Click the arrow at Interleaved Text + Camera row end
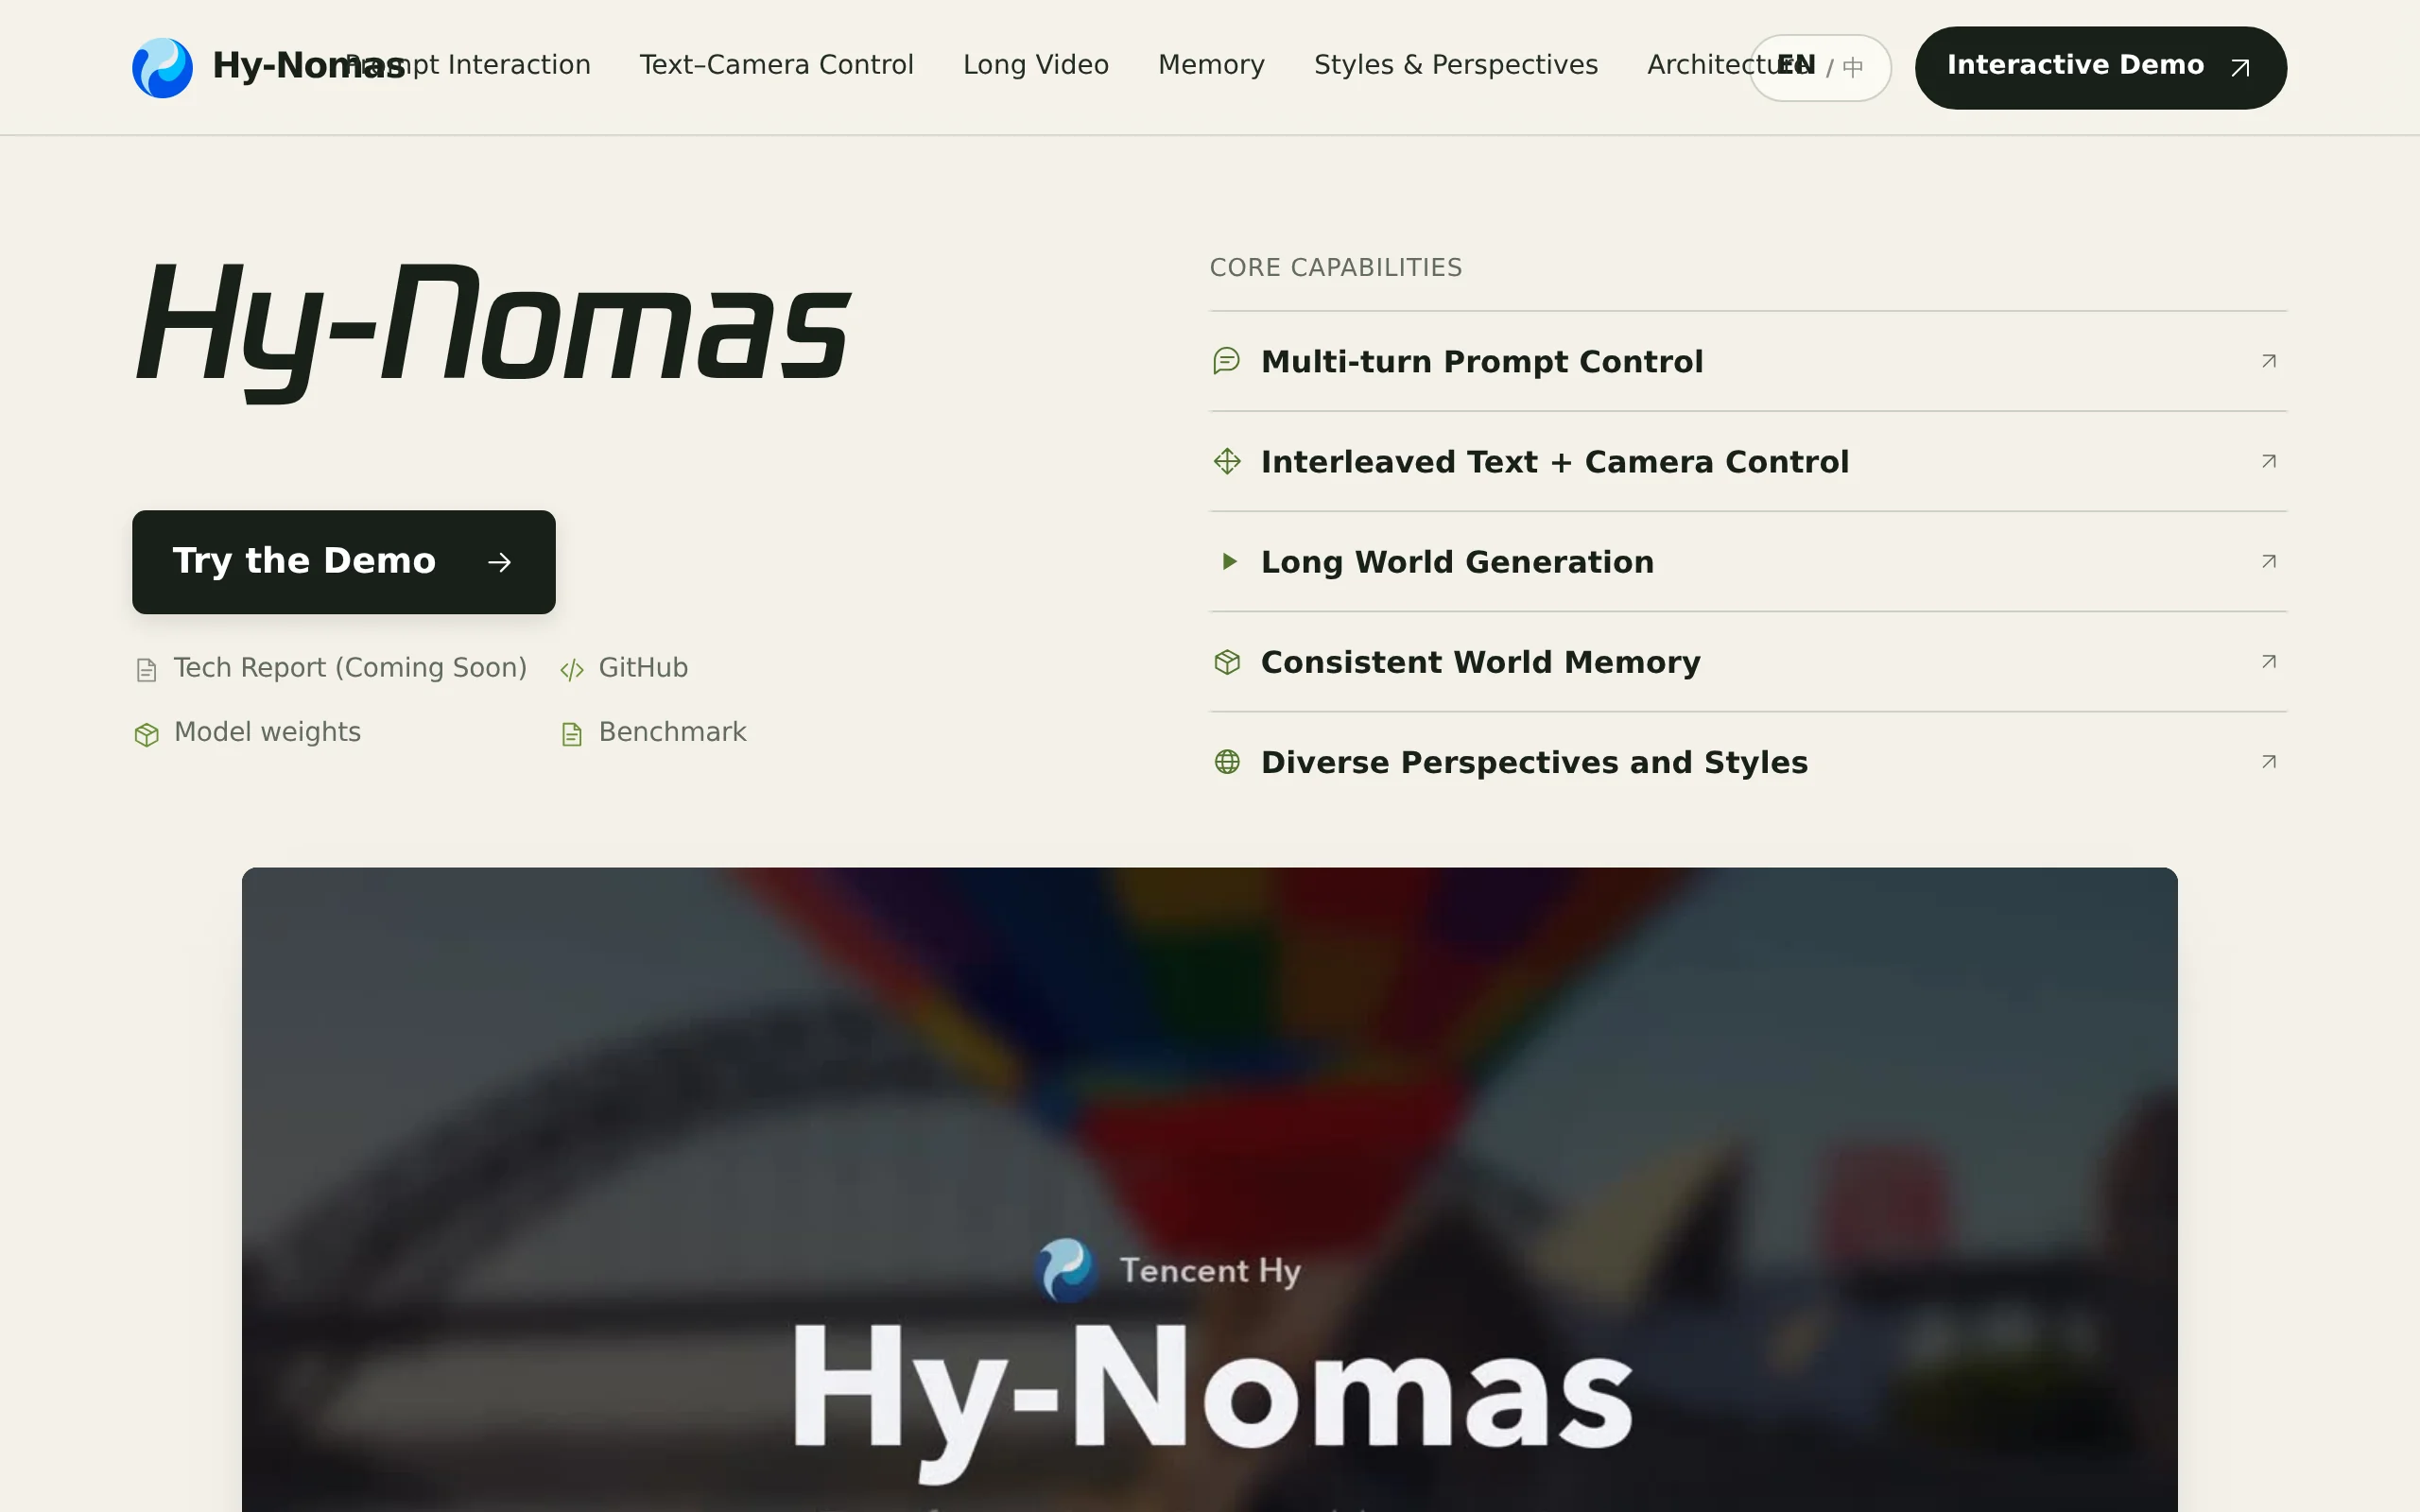This screenshot has height=1512, width=2420. point(2268,461)
